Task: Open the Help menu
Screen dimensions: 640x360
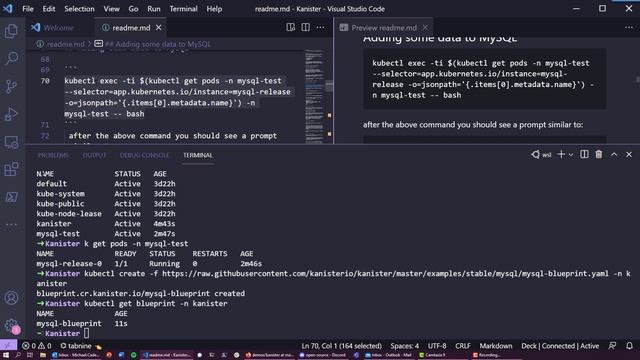Action: [x=214, y=9]
